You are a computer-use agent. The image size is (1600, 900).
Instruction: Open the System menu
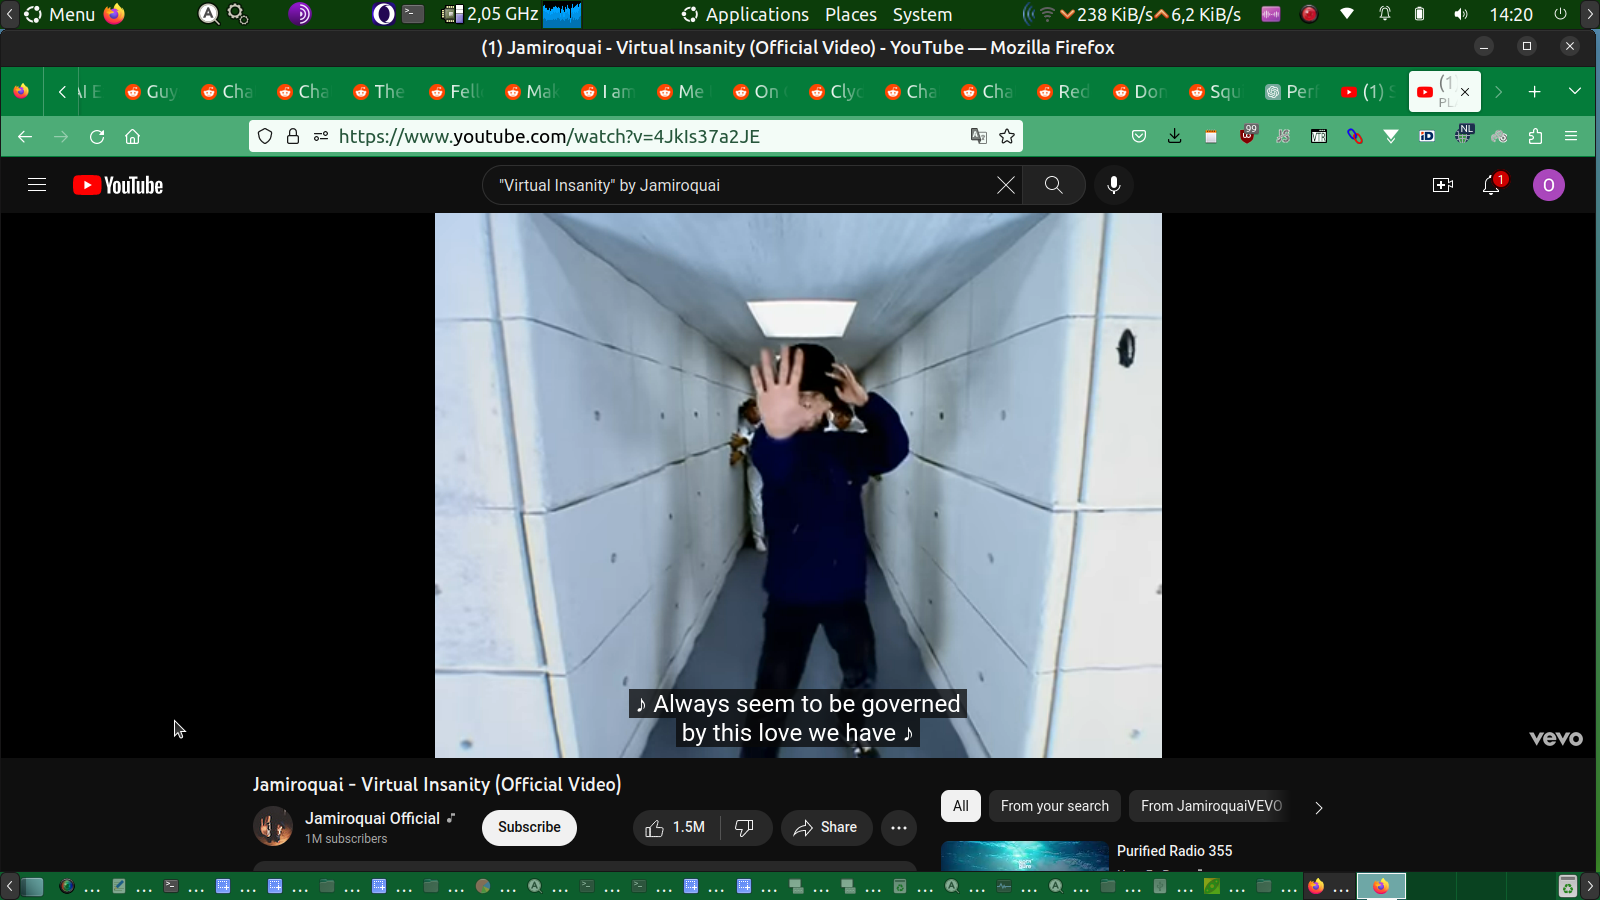coord(922,14)
